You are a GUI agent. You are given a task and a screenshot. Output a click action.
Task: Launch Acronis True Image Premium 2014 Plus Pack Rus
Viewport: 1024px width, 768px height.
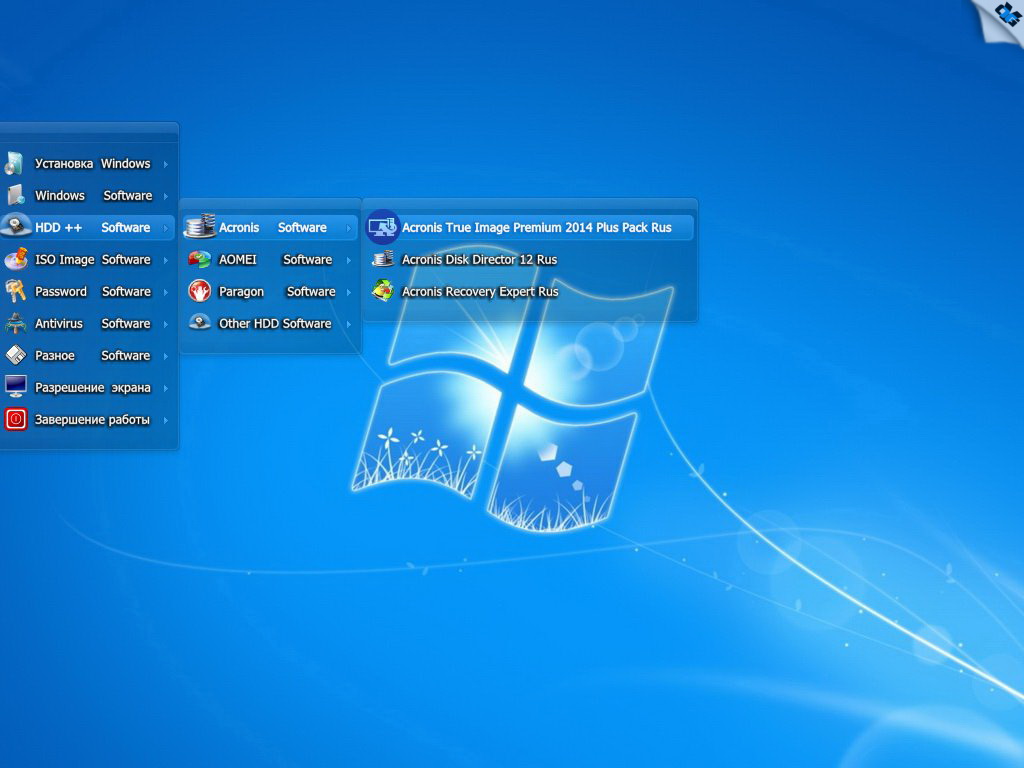pyautogui.click(x=530, y=227)
